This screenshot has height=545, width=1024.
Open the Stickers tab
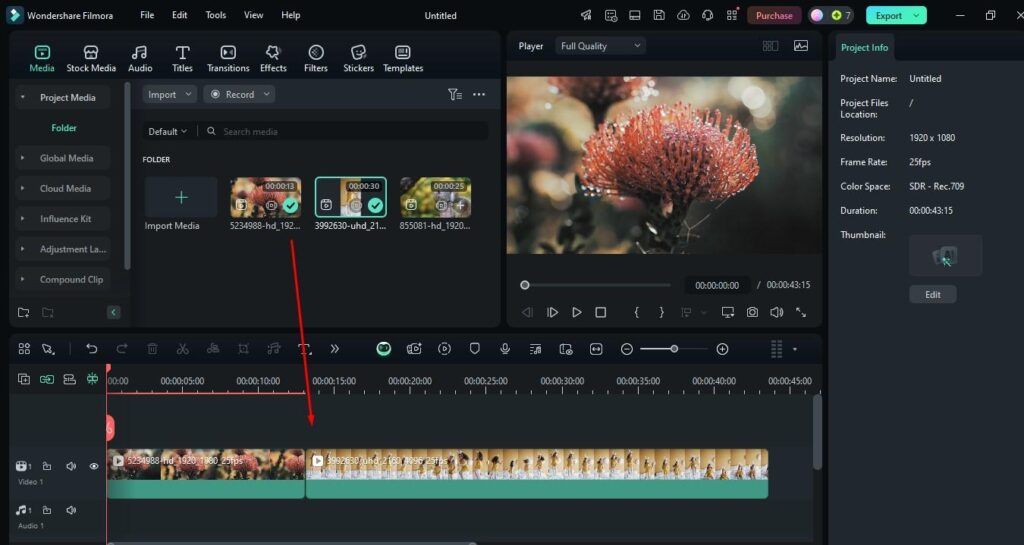(359, 58)
